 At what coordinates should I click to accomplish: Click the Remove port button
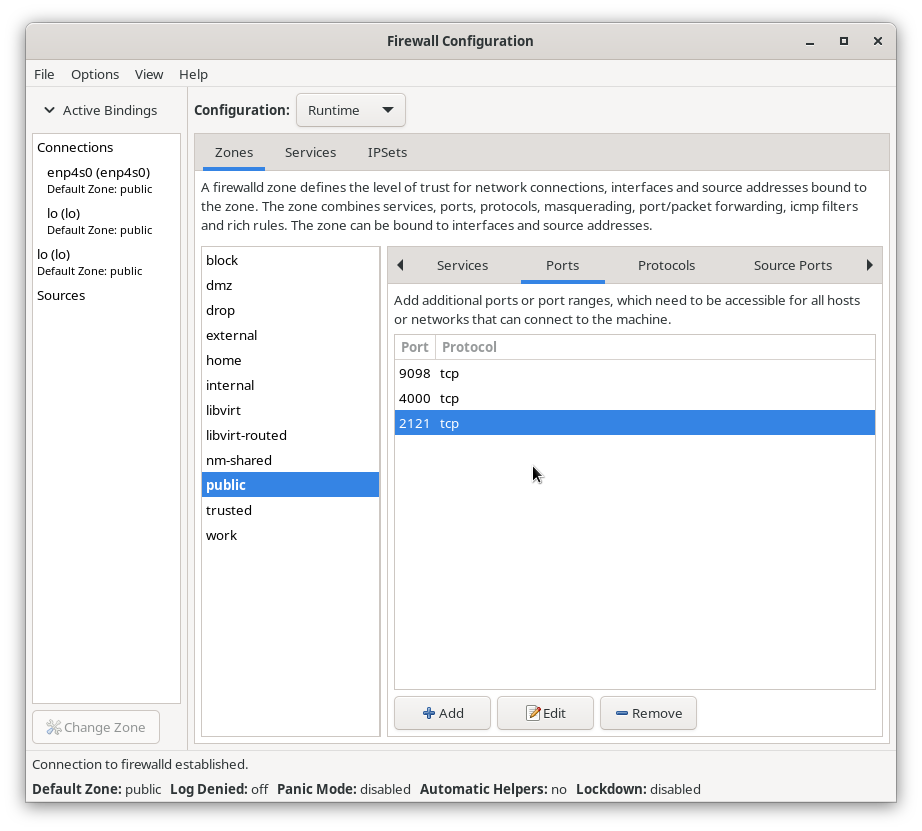pyautogui.click(x=648, y=713)
